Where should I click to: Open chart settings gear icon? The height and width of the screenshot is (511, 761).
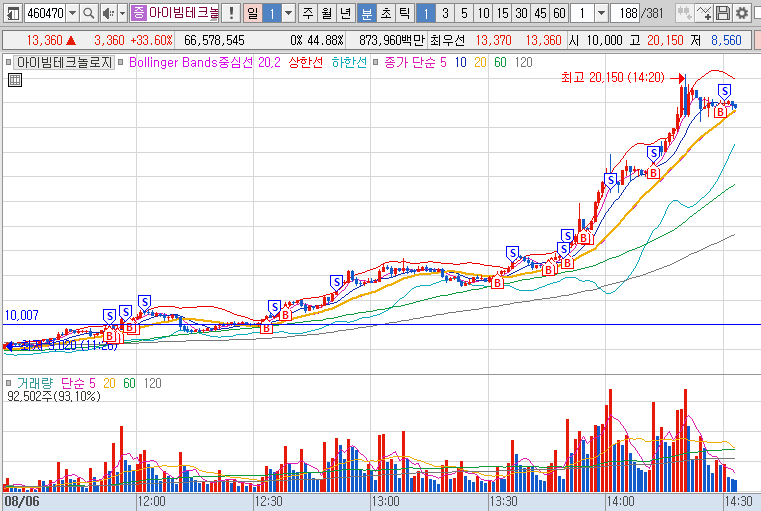coord(742,13)
